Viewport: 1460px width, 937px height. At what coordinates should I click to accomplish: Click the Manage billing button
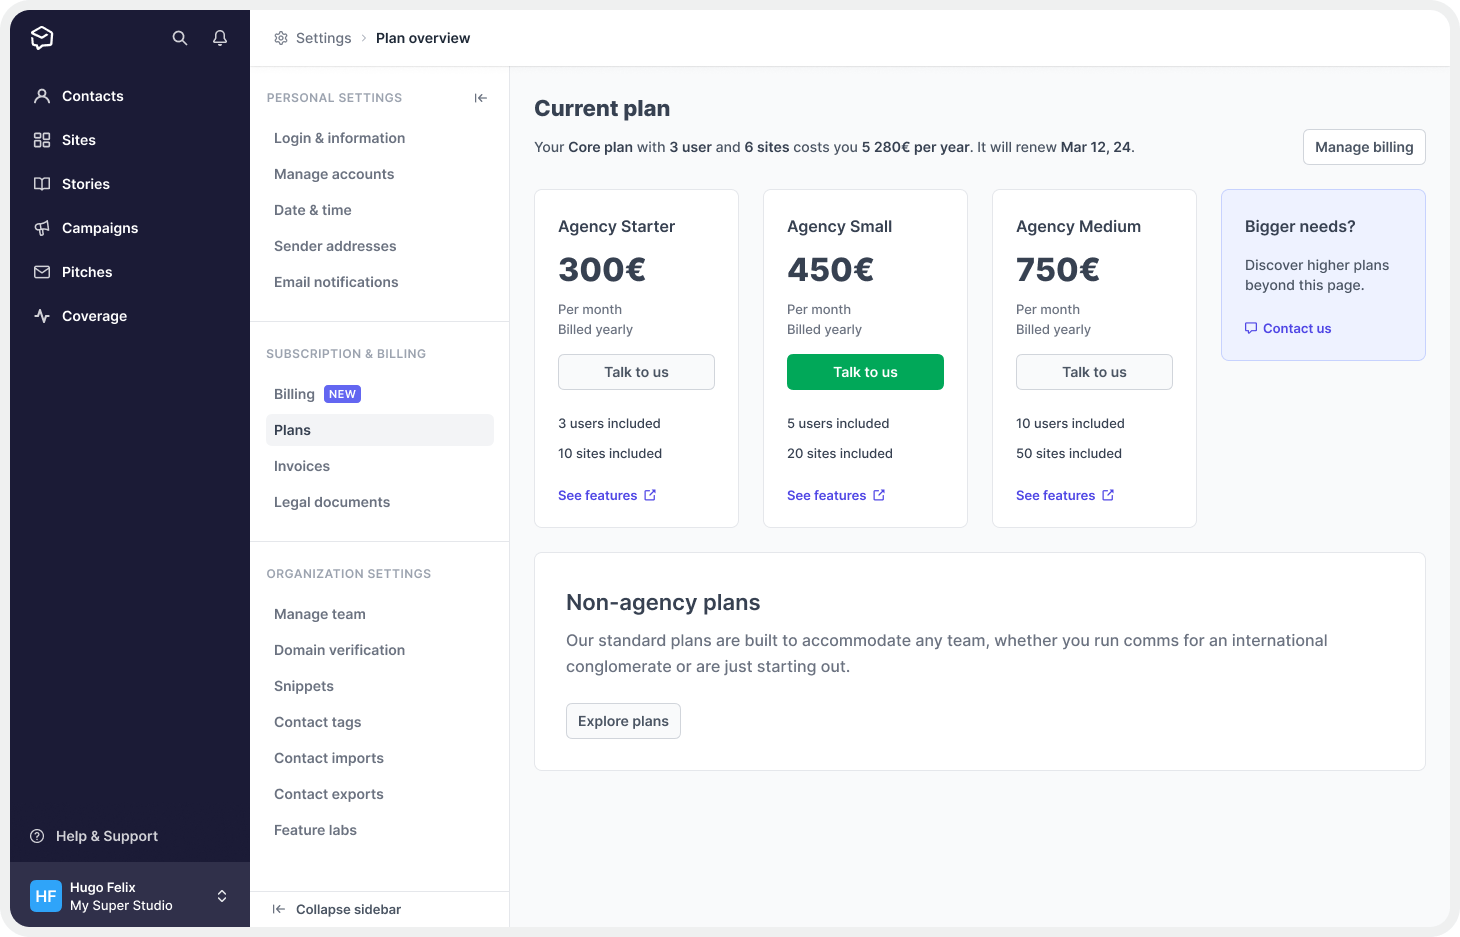pos(1364,147)
